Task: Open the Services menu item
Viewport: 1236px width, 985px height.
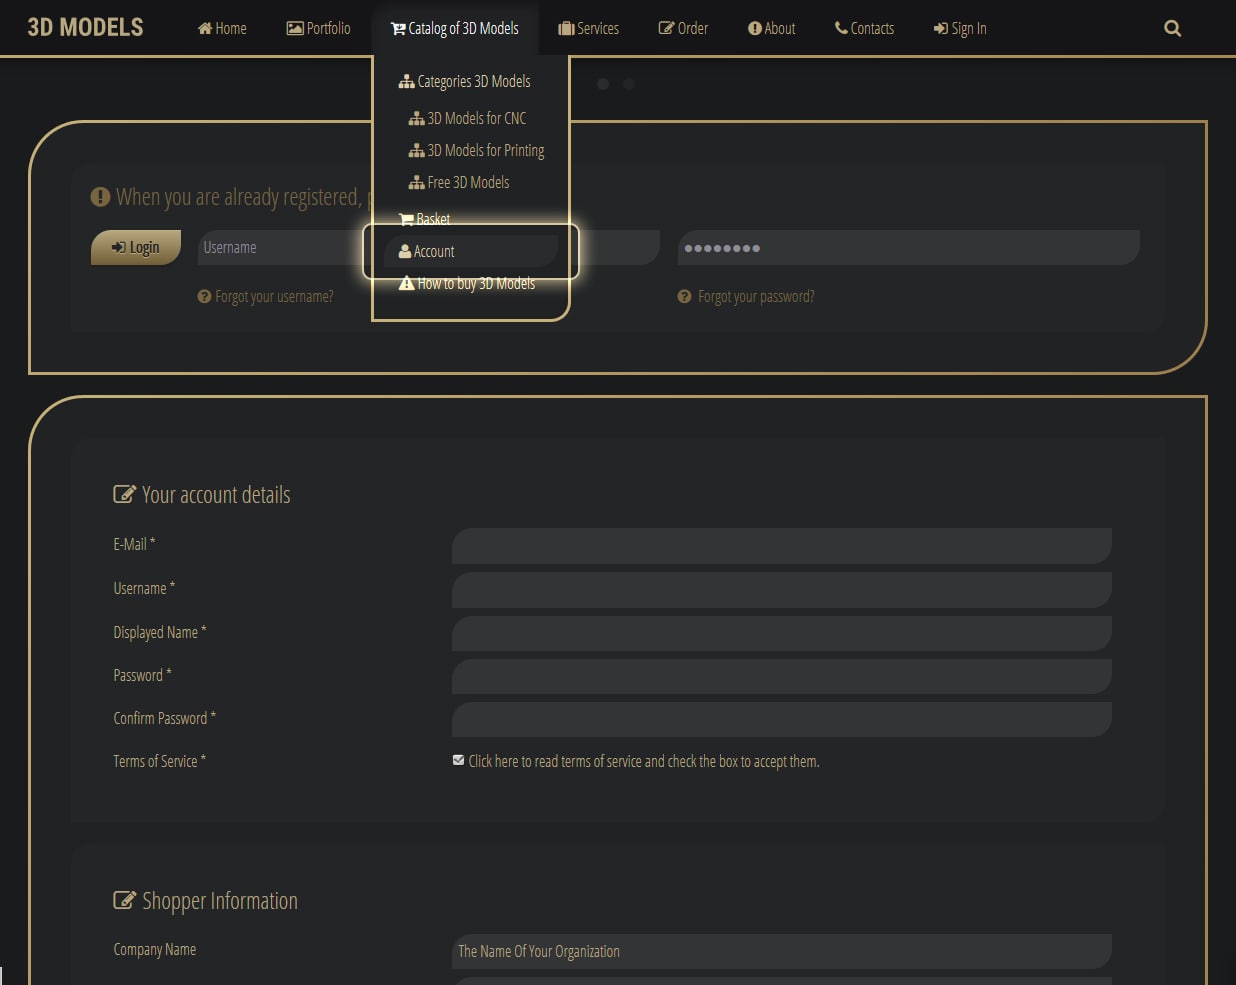Action: tap(588, 28)
